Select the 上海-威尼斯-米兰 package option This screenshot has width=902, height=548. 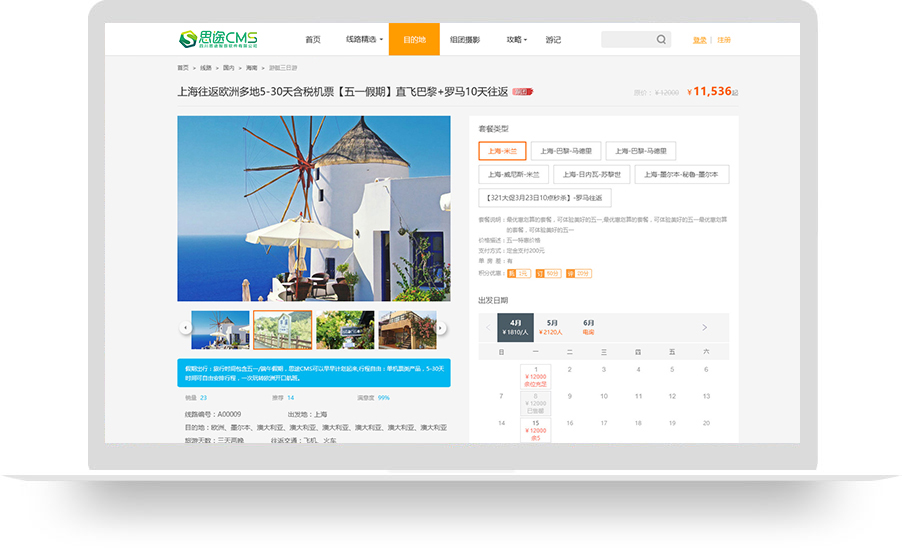coord(513,174)
